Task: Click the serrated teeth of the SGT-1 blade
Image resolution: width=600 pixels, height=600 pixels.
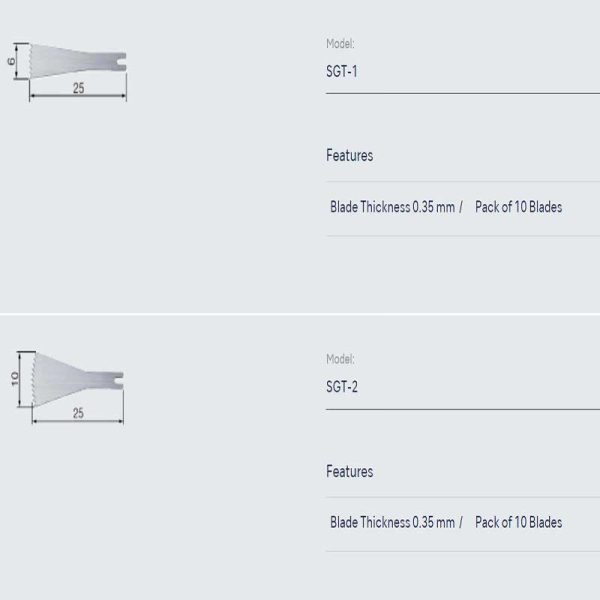Action: pos(31,61)
